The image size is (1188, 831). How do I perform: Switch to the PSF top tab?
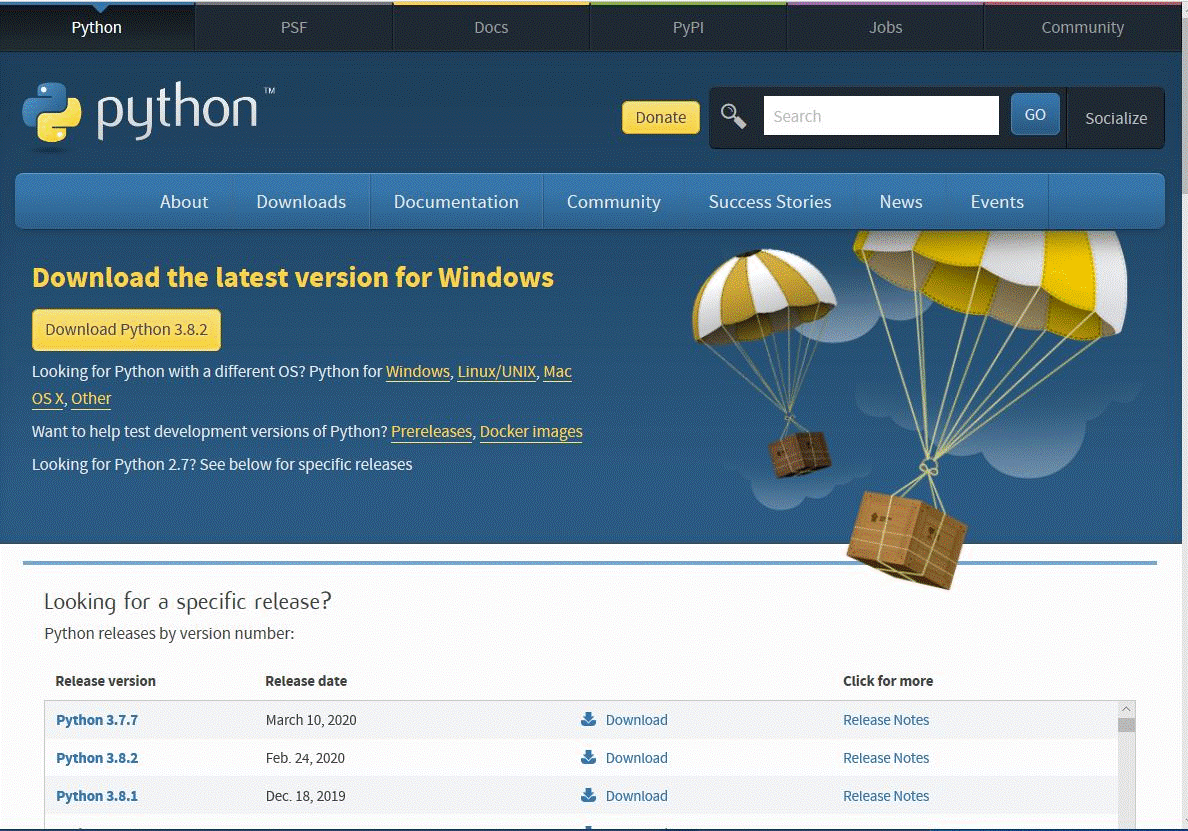(x=294, y=27)
